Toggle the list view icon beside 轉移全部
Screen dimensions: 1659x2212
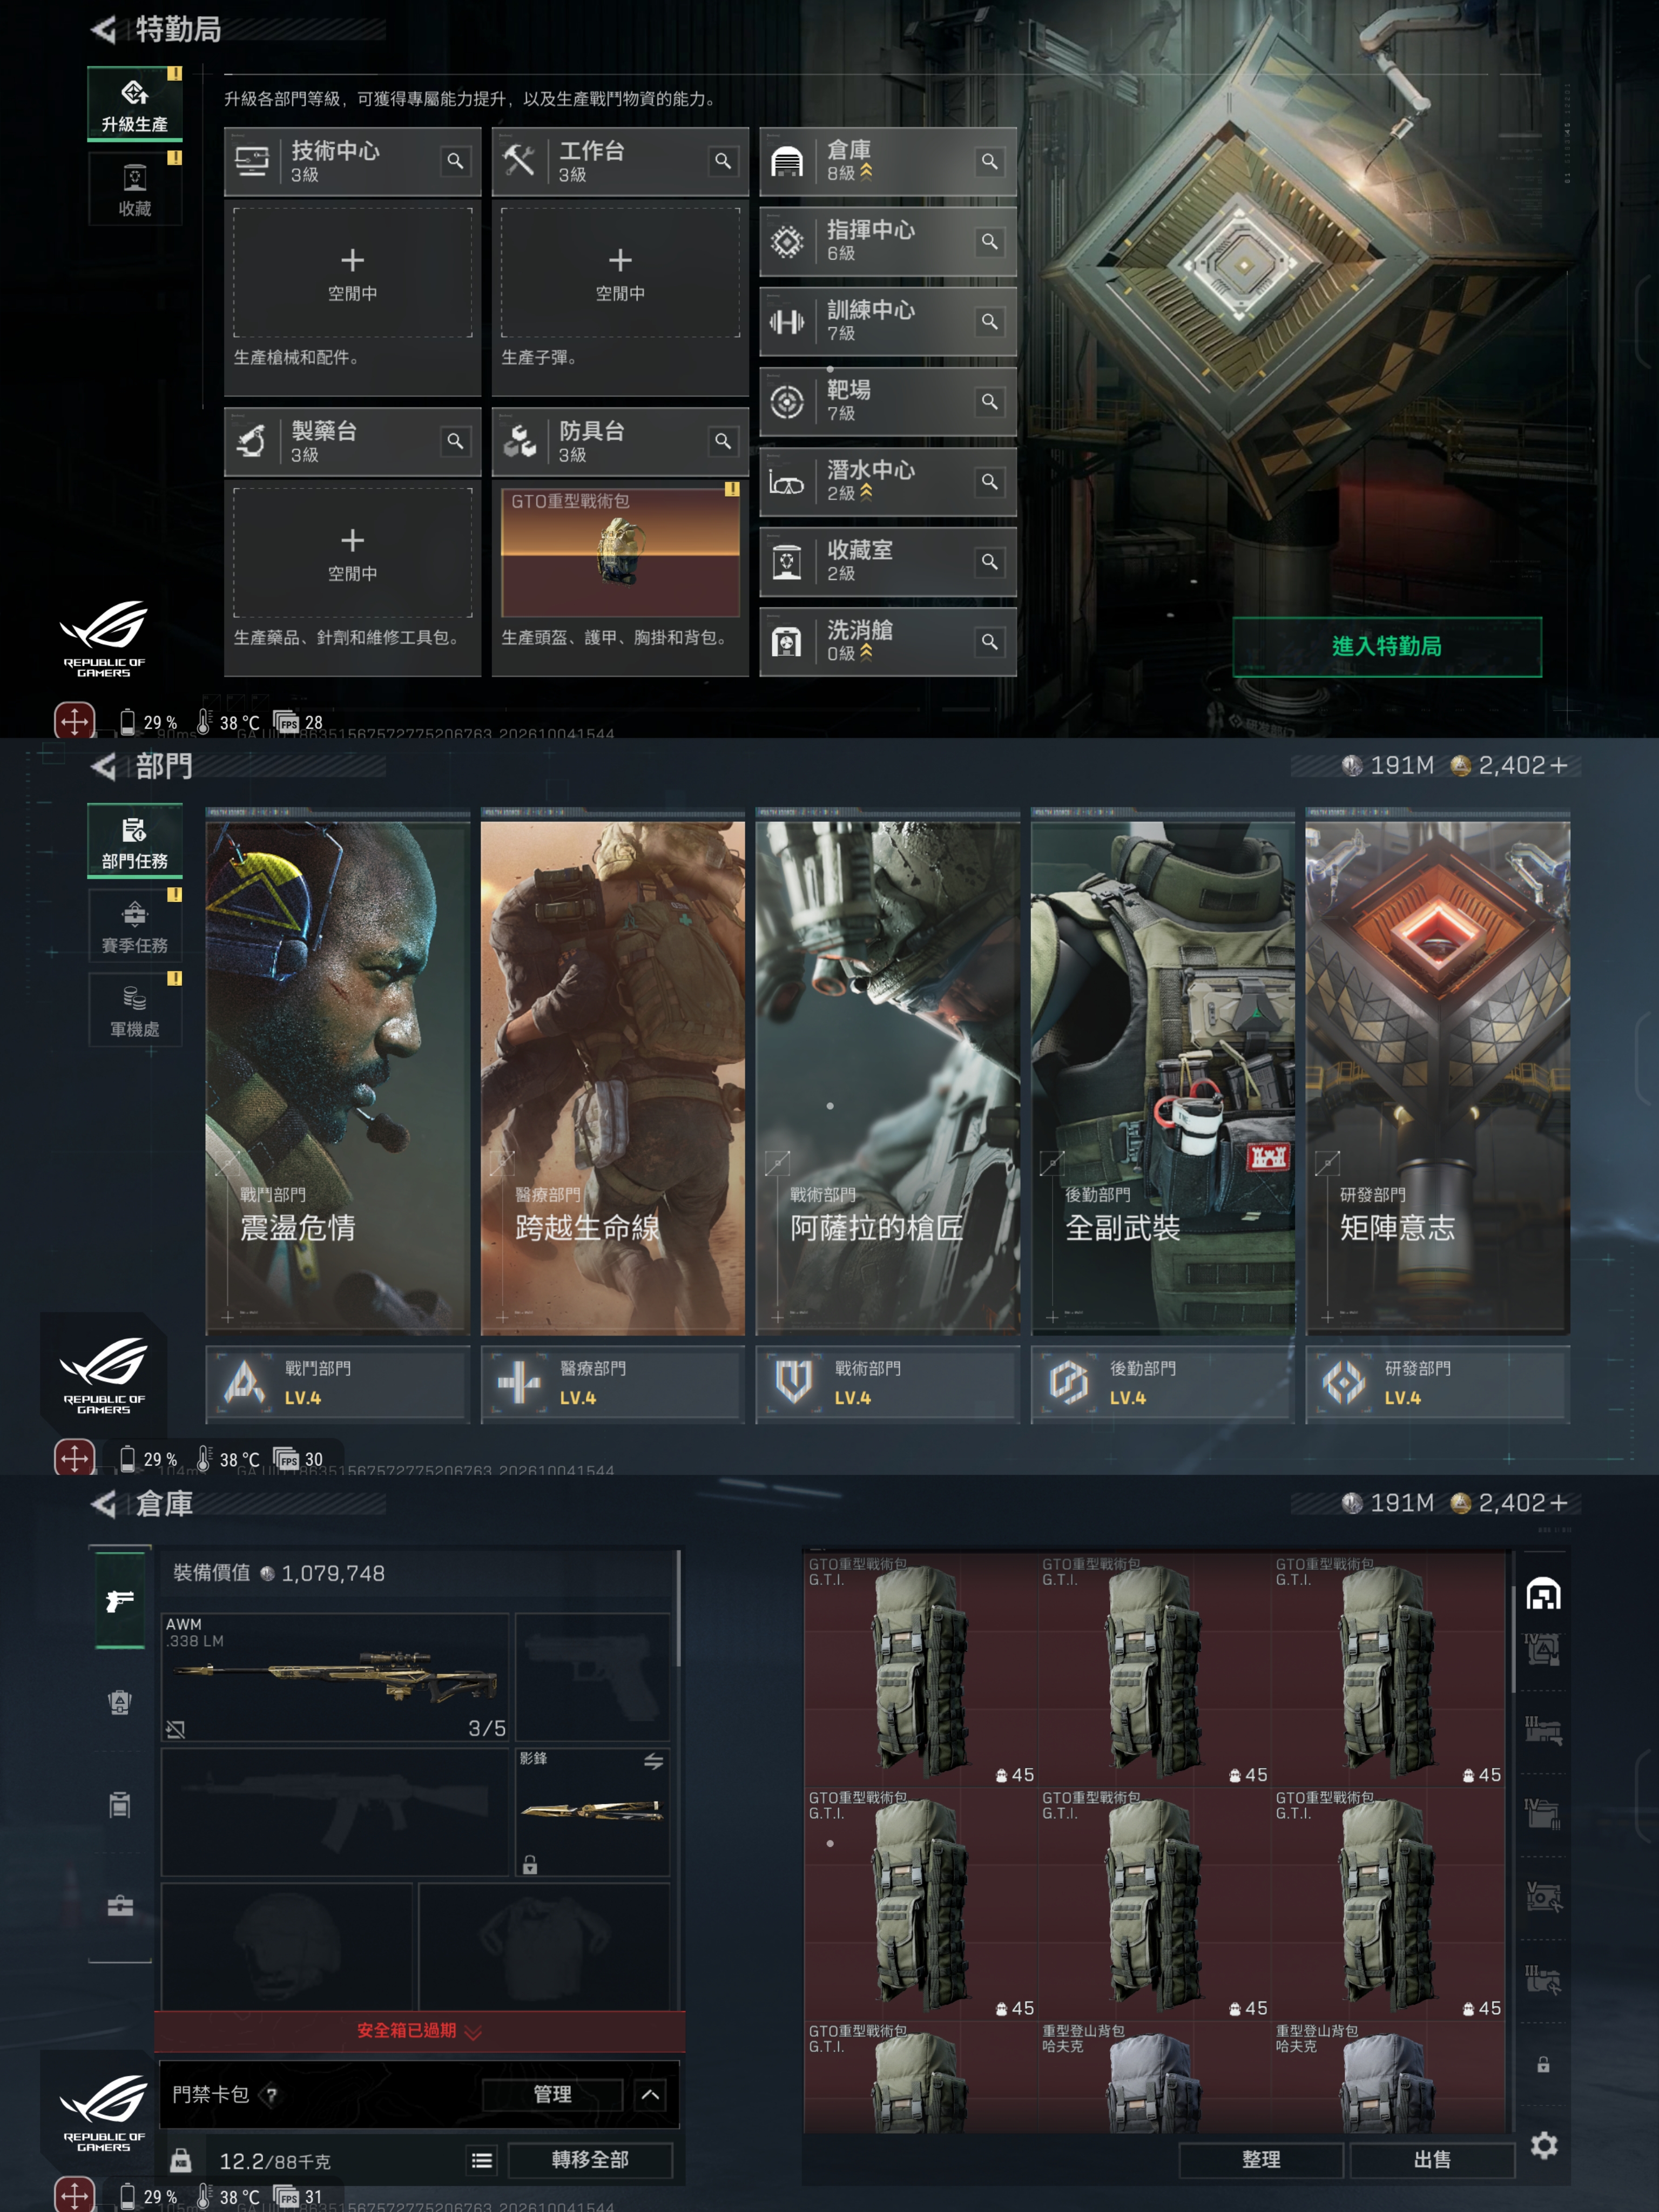pos(482,2160)
